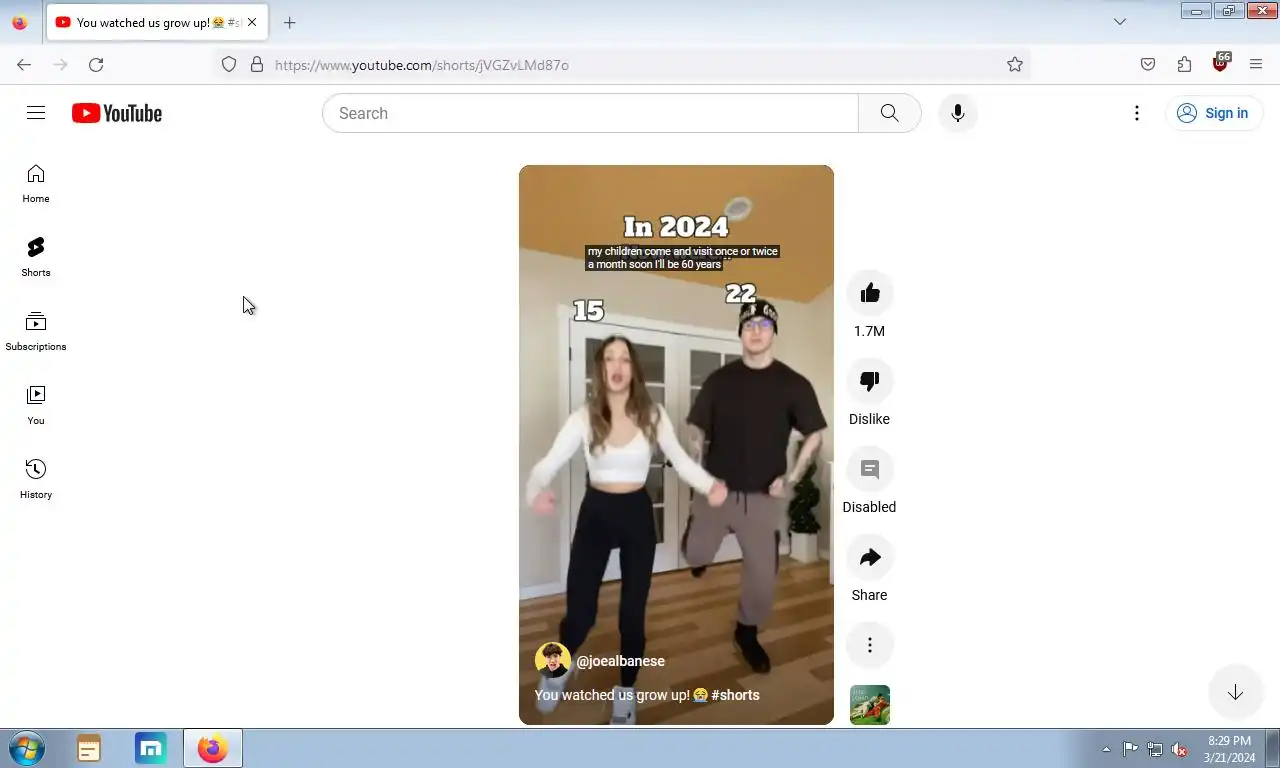Open the Short's sound thumbnail
This screenshot has height=768, width=1280.
coord(870,705)
